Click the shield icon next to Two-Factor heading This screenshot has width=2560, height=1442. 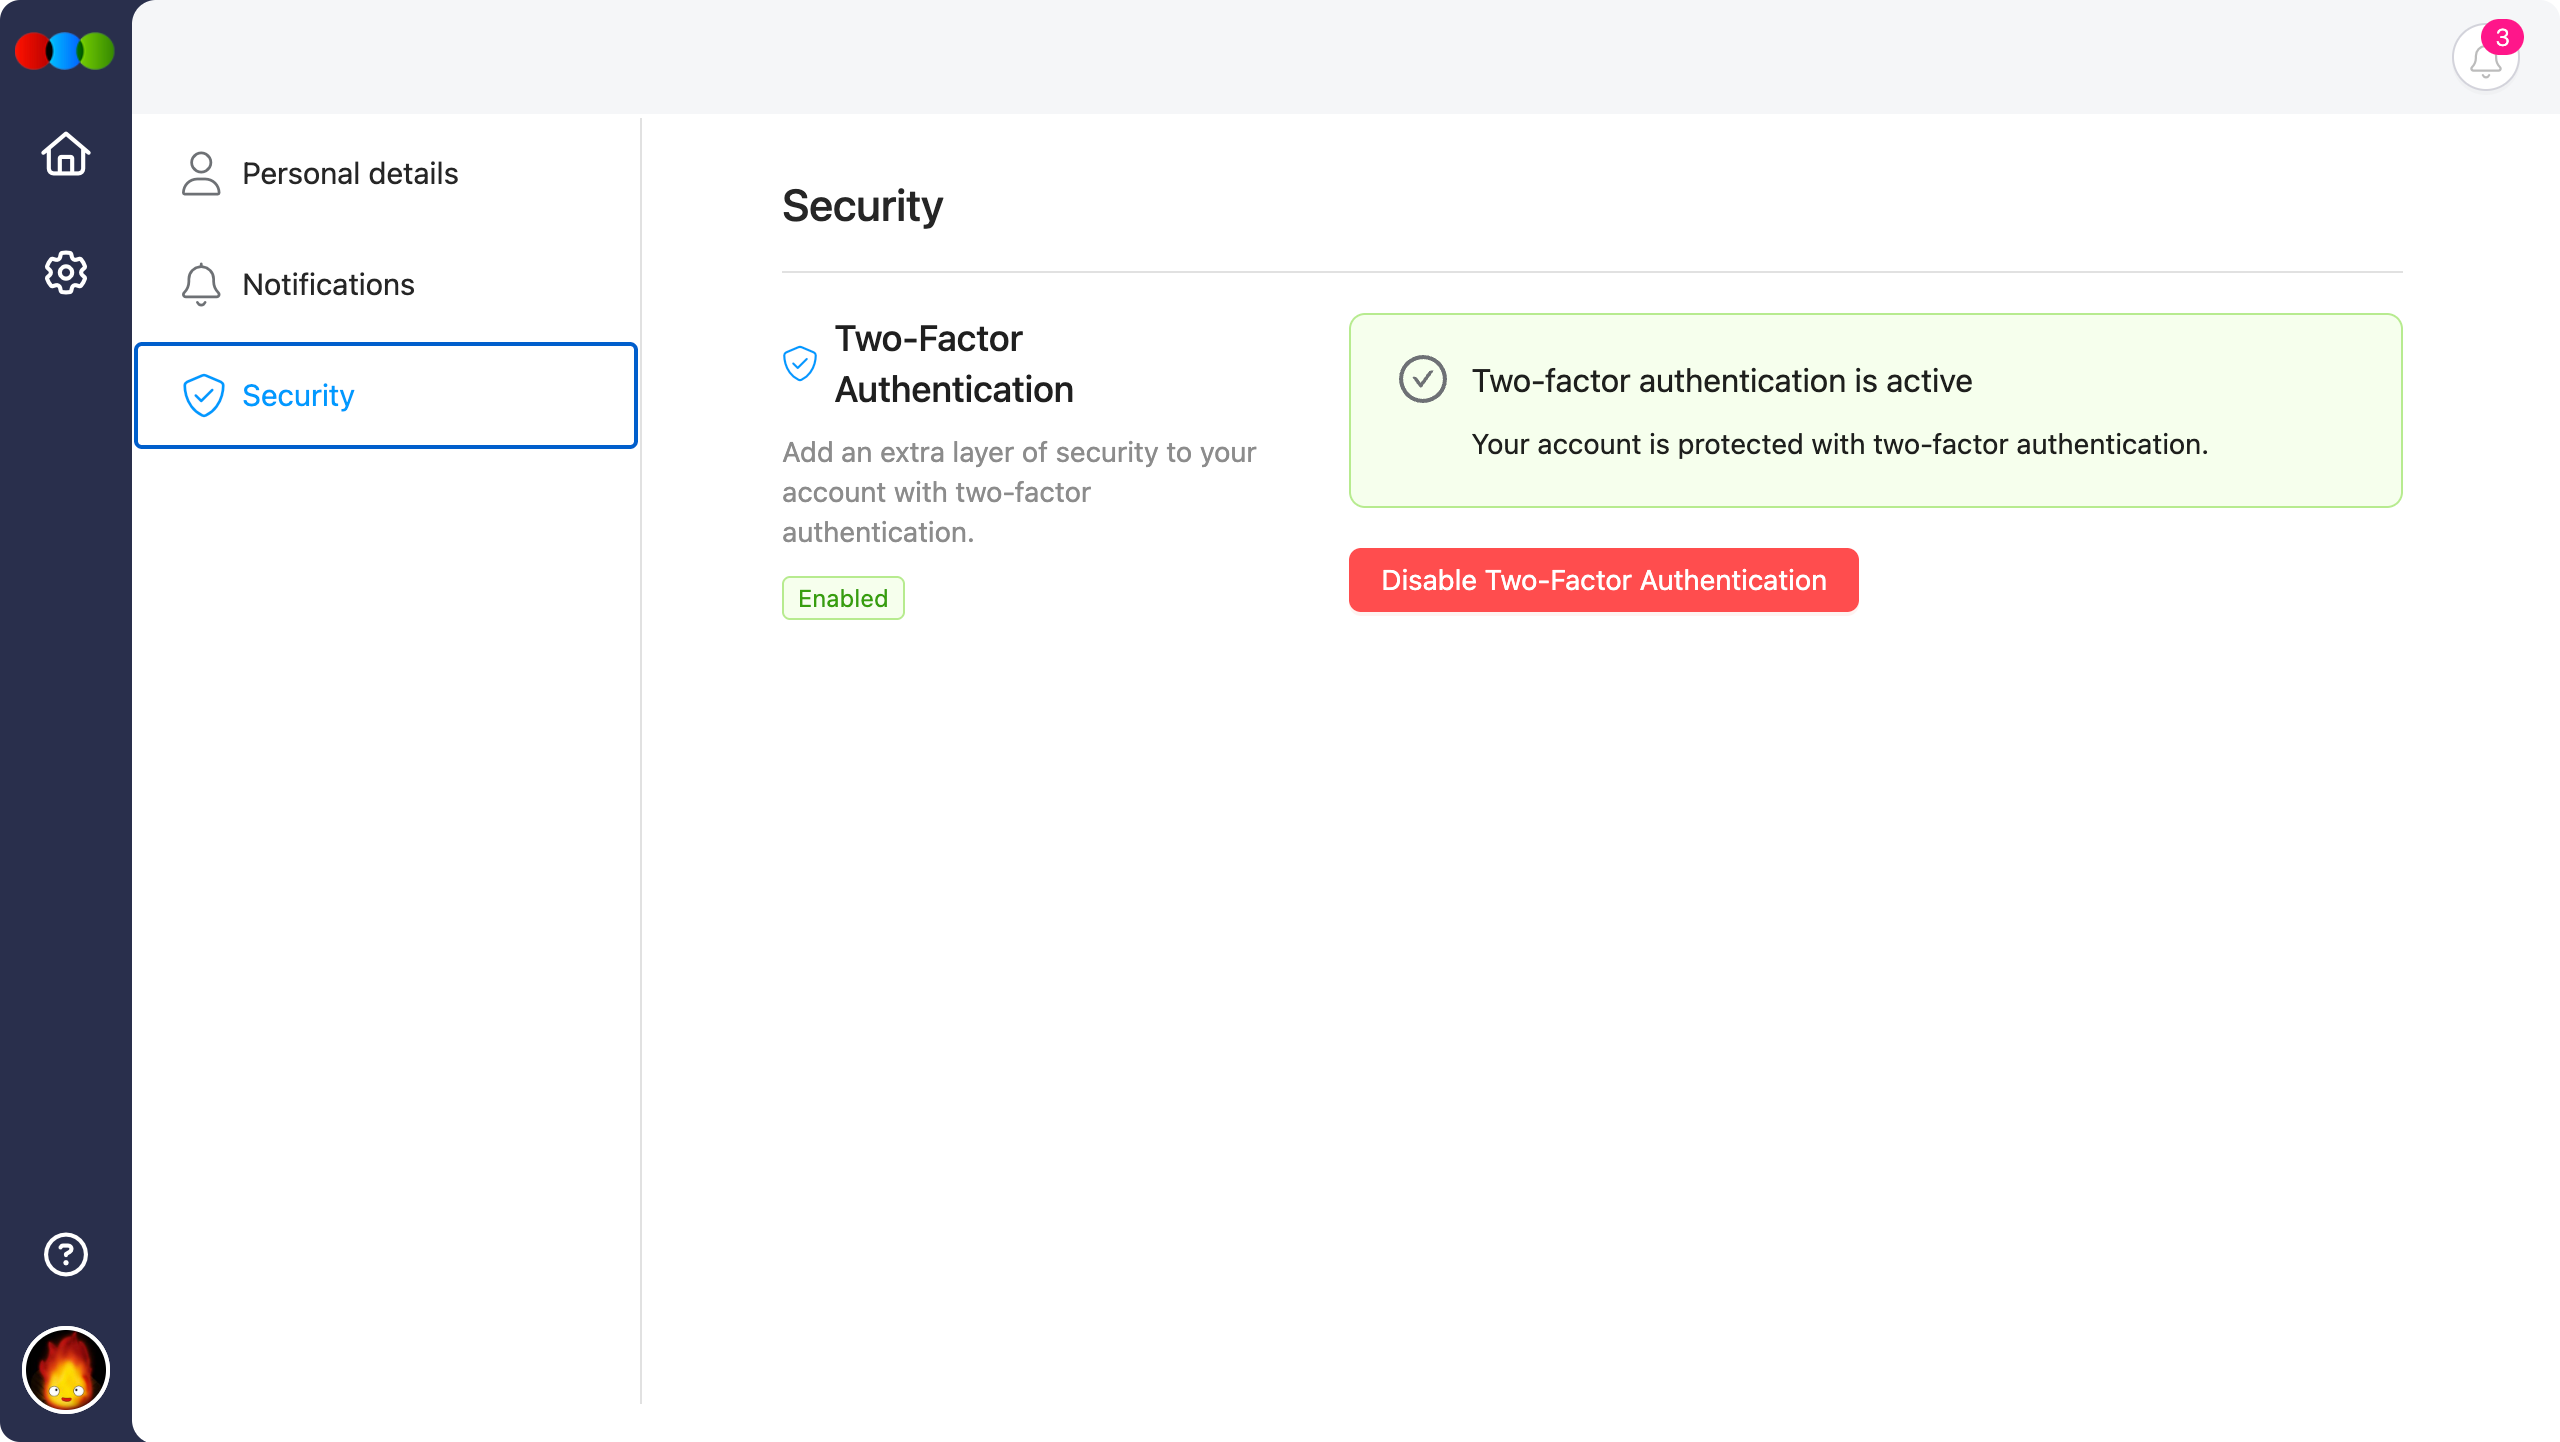(x=800, y=363)
